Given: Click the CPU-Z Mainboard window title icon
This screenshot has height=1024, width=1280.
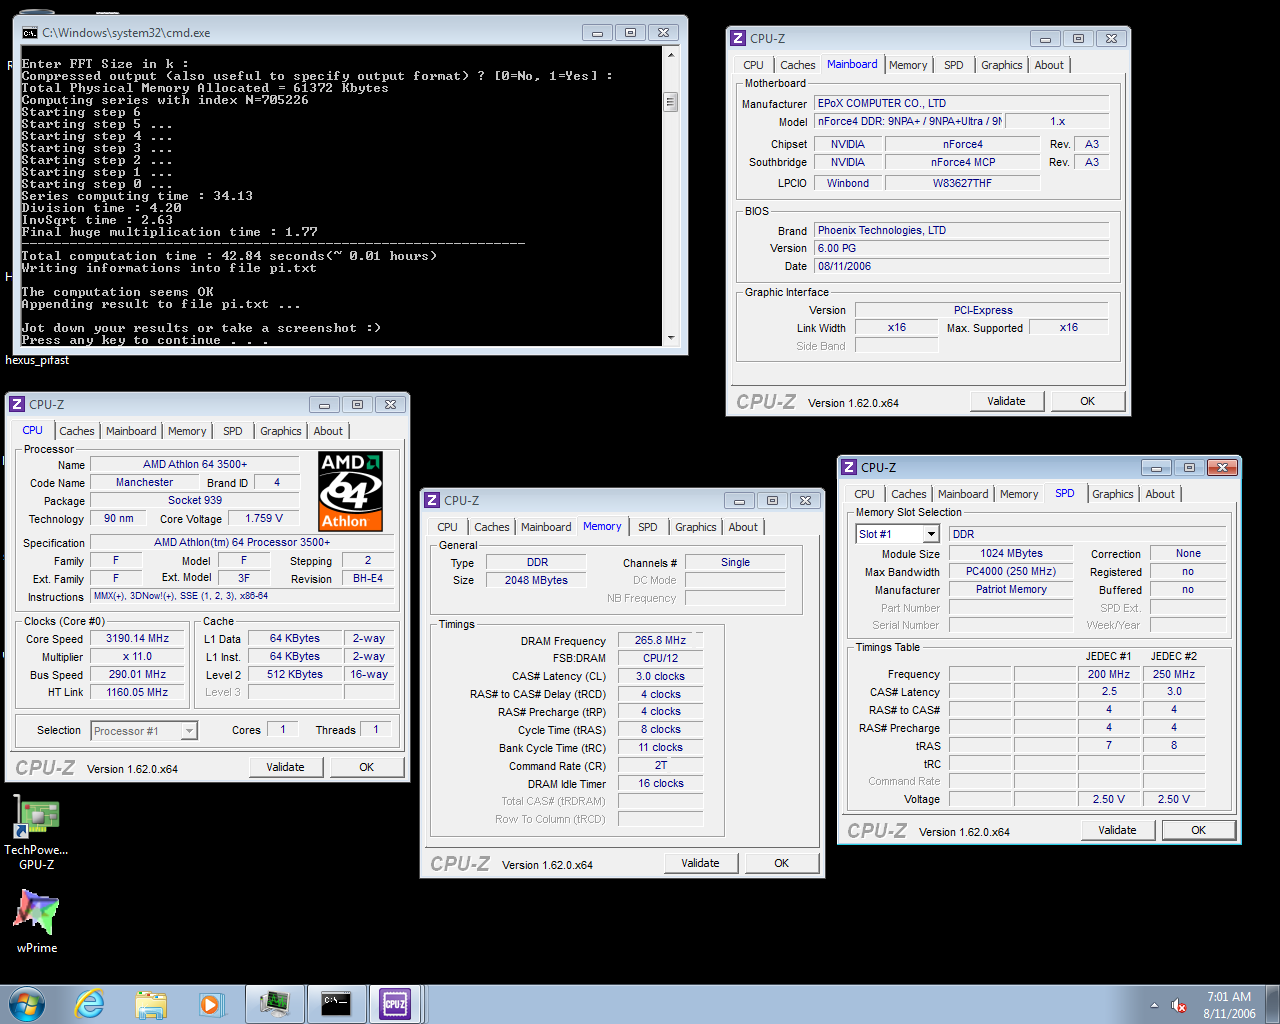Looking at the screenshot, I should 738,39.
